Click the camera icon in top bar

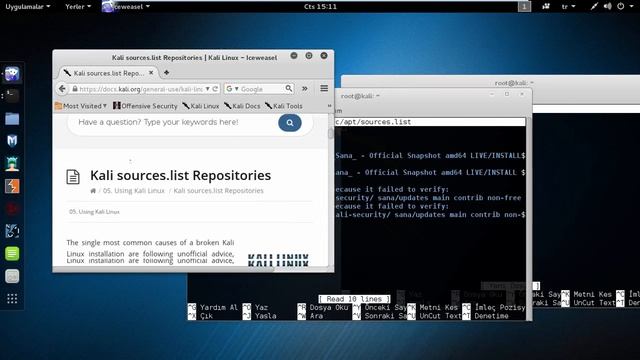546,6
